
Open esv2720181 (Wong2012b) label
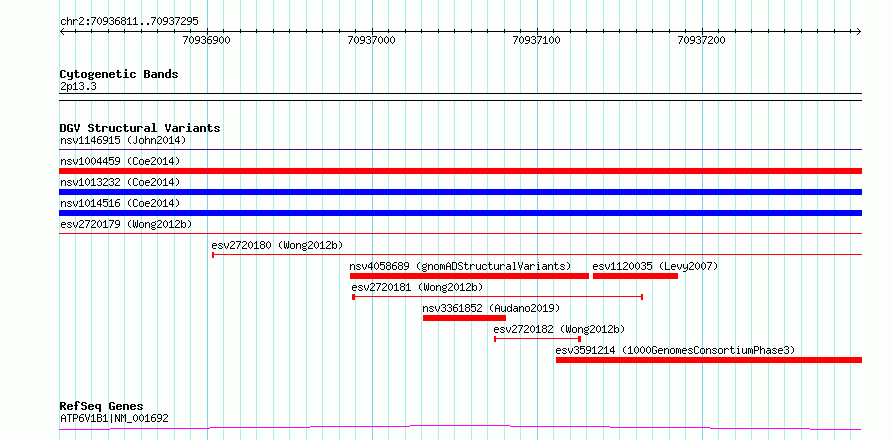coord(418,287)
